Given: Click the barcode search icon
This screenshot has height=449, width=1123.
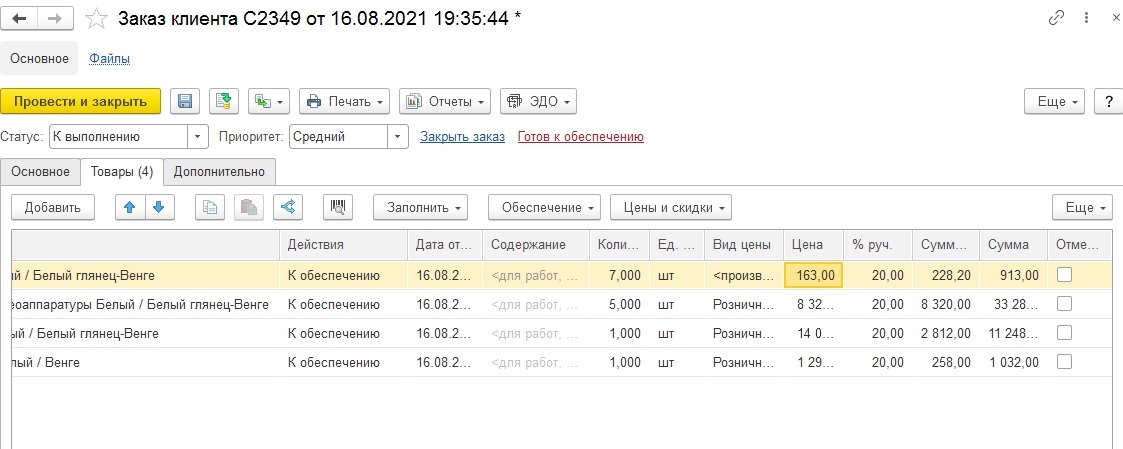Looking at the screenshot, I should click(339, 207).
